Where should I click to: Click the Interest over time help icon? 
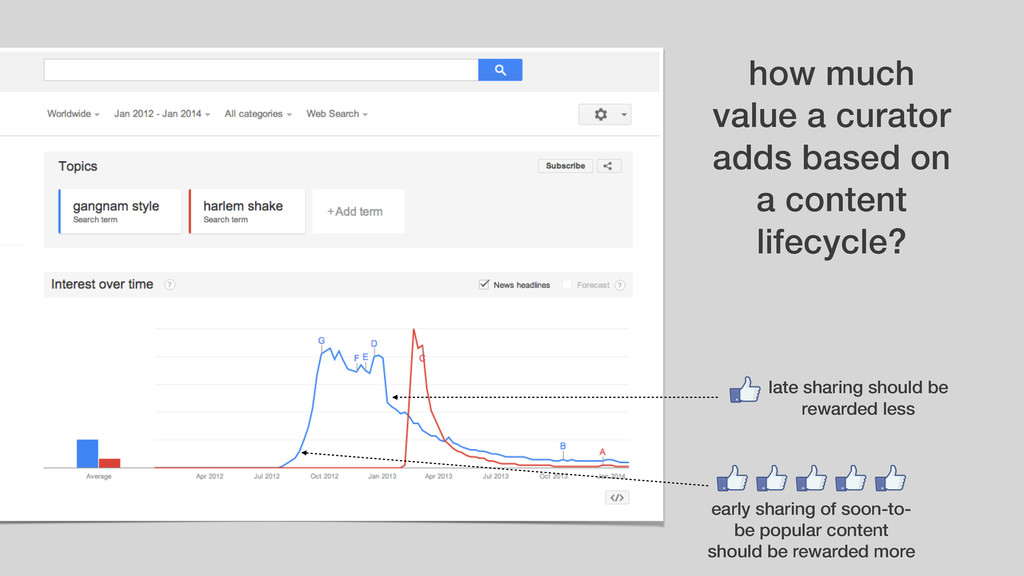(170, 285)
